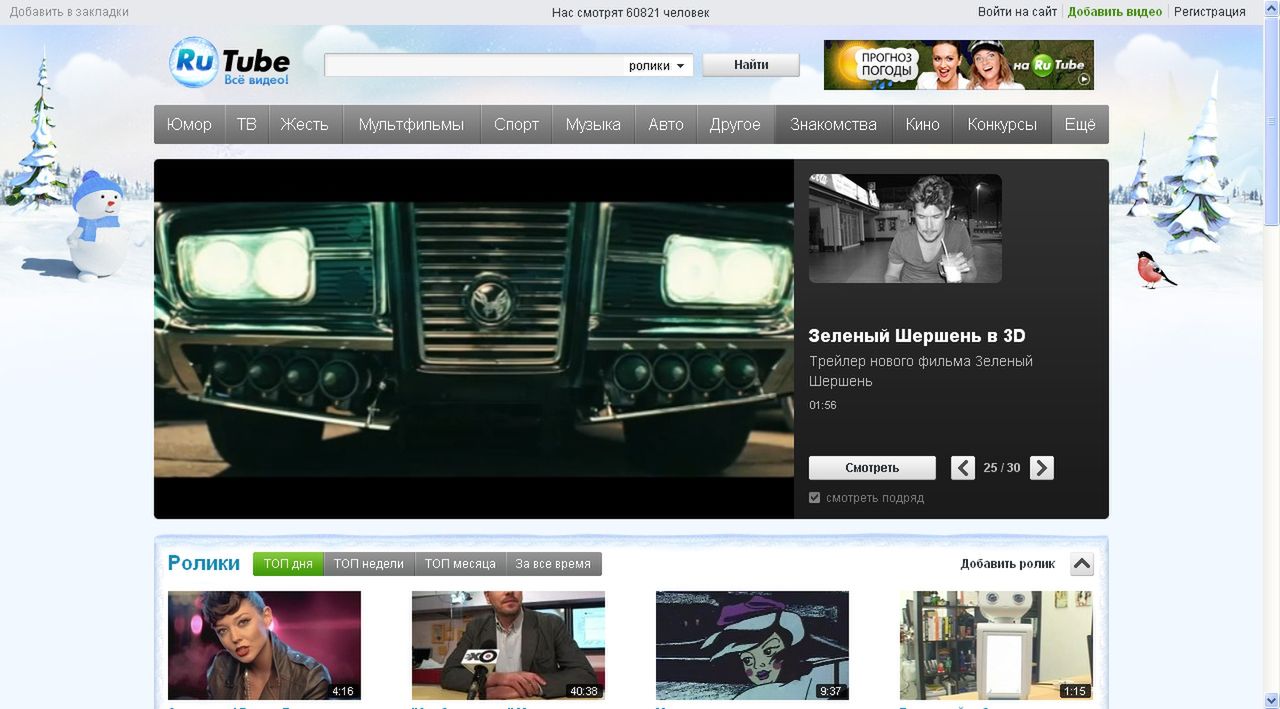This screenshot has width=1280, height=709.
Task: Click Добавить видео link
Action: pos(1115,12)
